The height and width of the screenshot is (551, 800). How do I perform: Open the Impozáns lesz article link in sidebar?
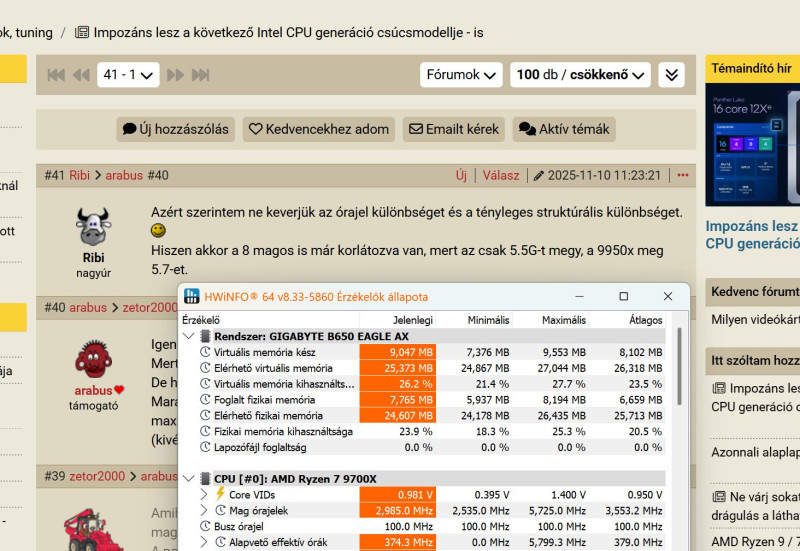[753, 235]
